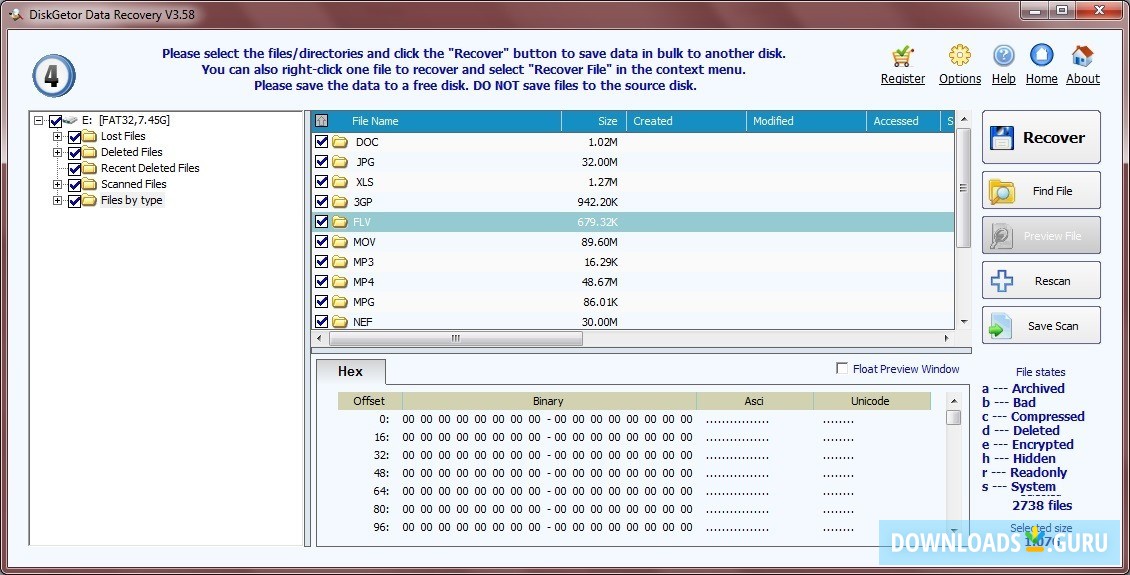This screenshot has width=1130, height=575.
Task: Click the 3GP folder icon
Action: pos(339,202)
